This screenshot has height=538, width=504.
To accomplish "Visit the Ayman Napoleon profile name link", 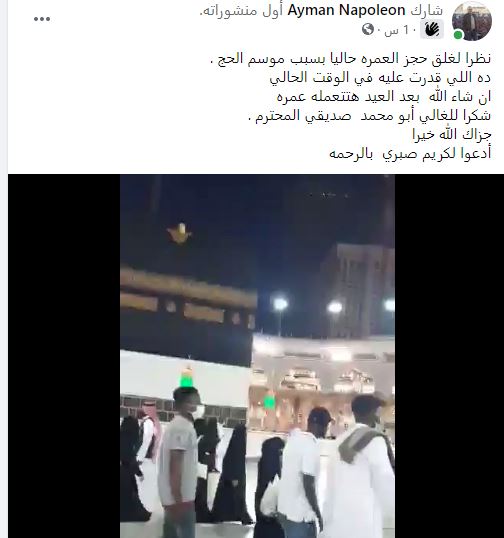I will click(346, 10).
